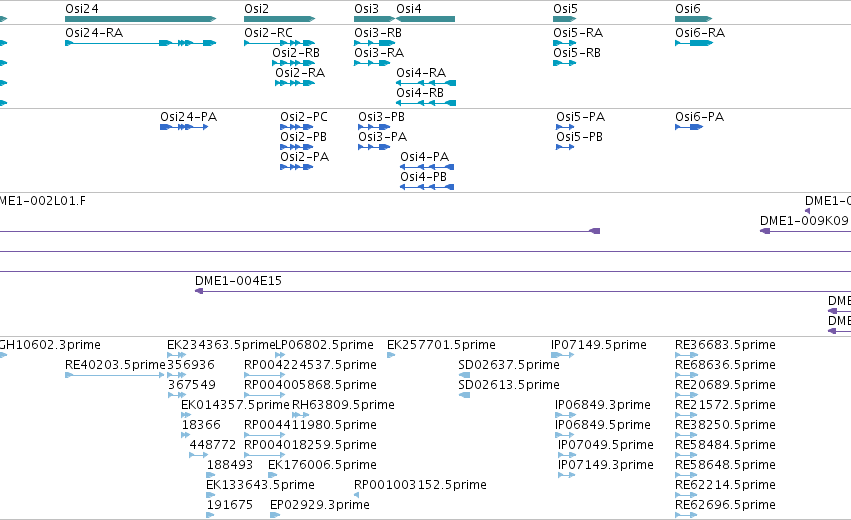Viewport: 851px width, 520px height.
Task: Click protein Osi4-PB
Action: (423, 177)
